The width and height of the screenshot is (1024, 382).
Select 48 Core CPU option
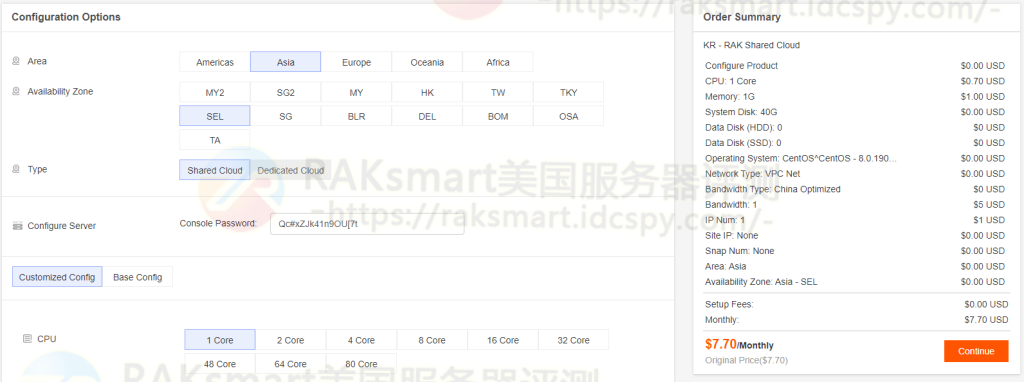[220, 364]
